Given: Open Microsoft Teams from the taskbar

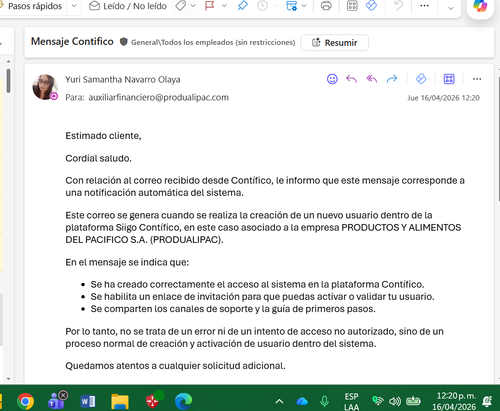Looking at the screenshot, I should (57, 400).
